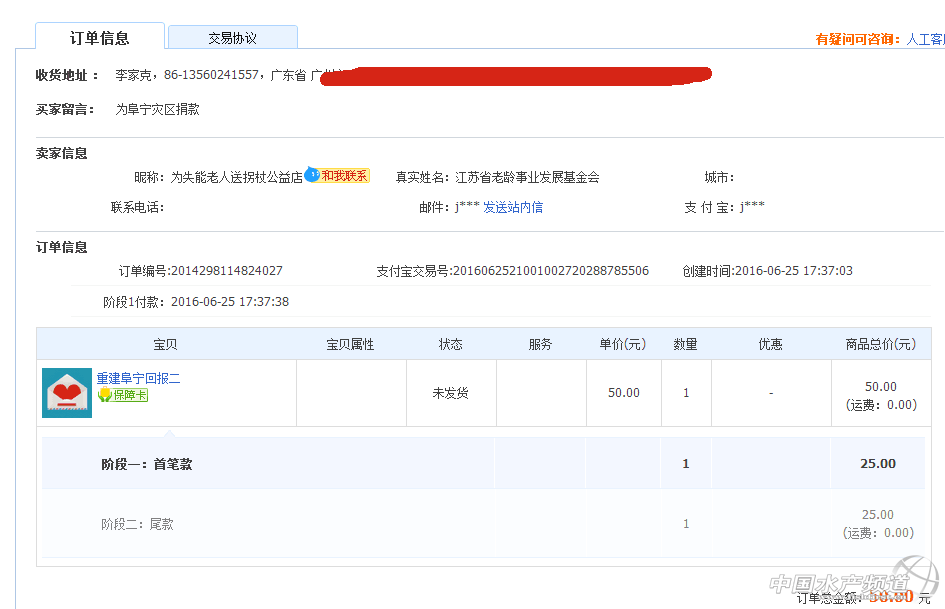Click the 阶段一：首笔款 row
Screen dimensions: 945x609
point(146,464)
